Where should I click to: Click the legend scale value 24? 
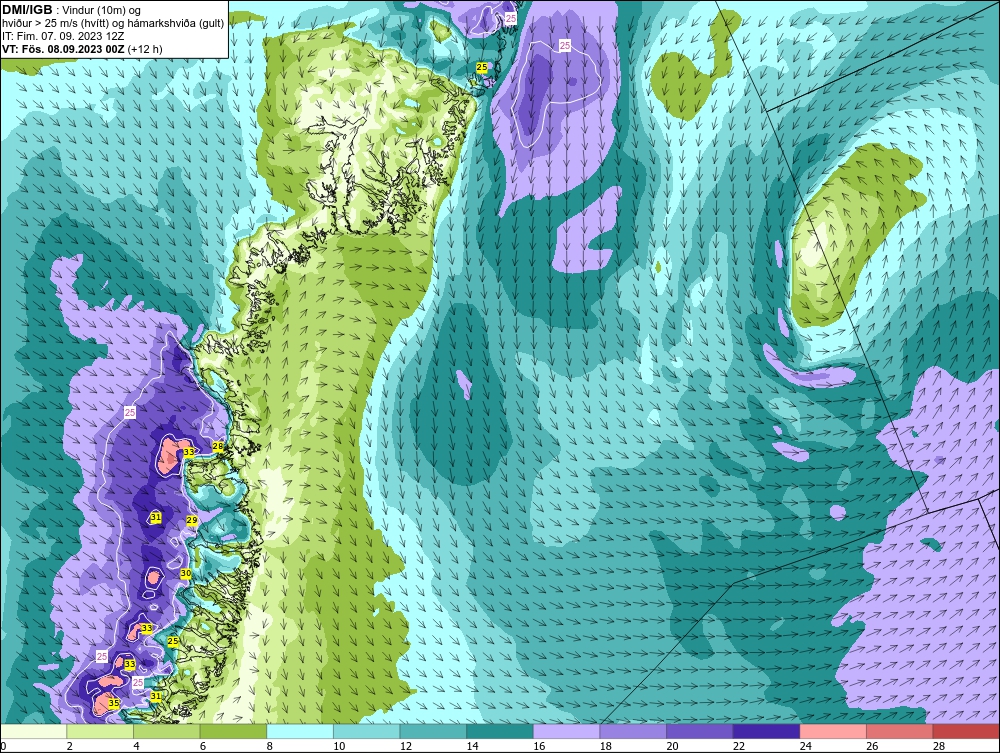pyautogui.click(x=805, y=746)
